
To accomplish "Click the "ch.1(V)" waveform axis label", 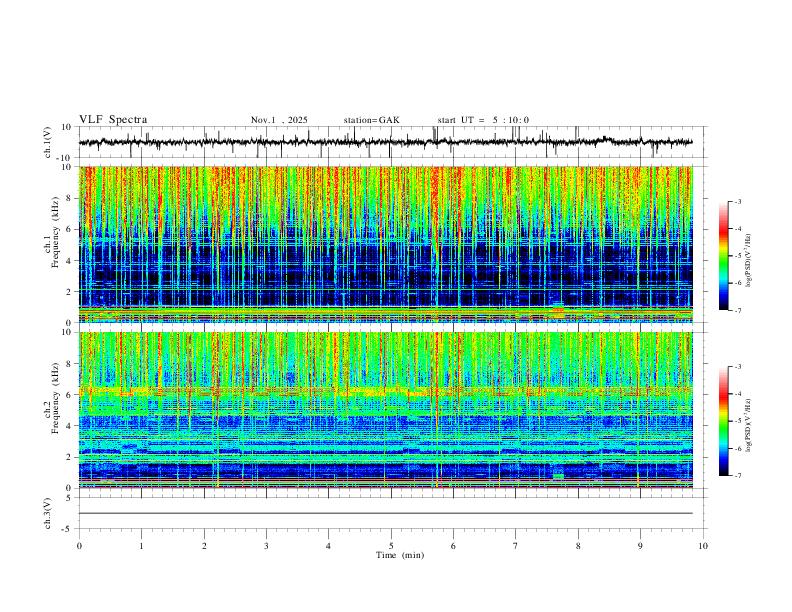I will click(48, 142).
